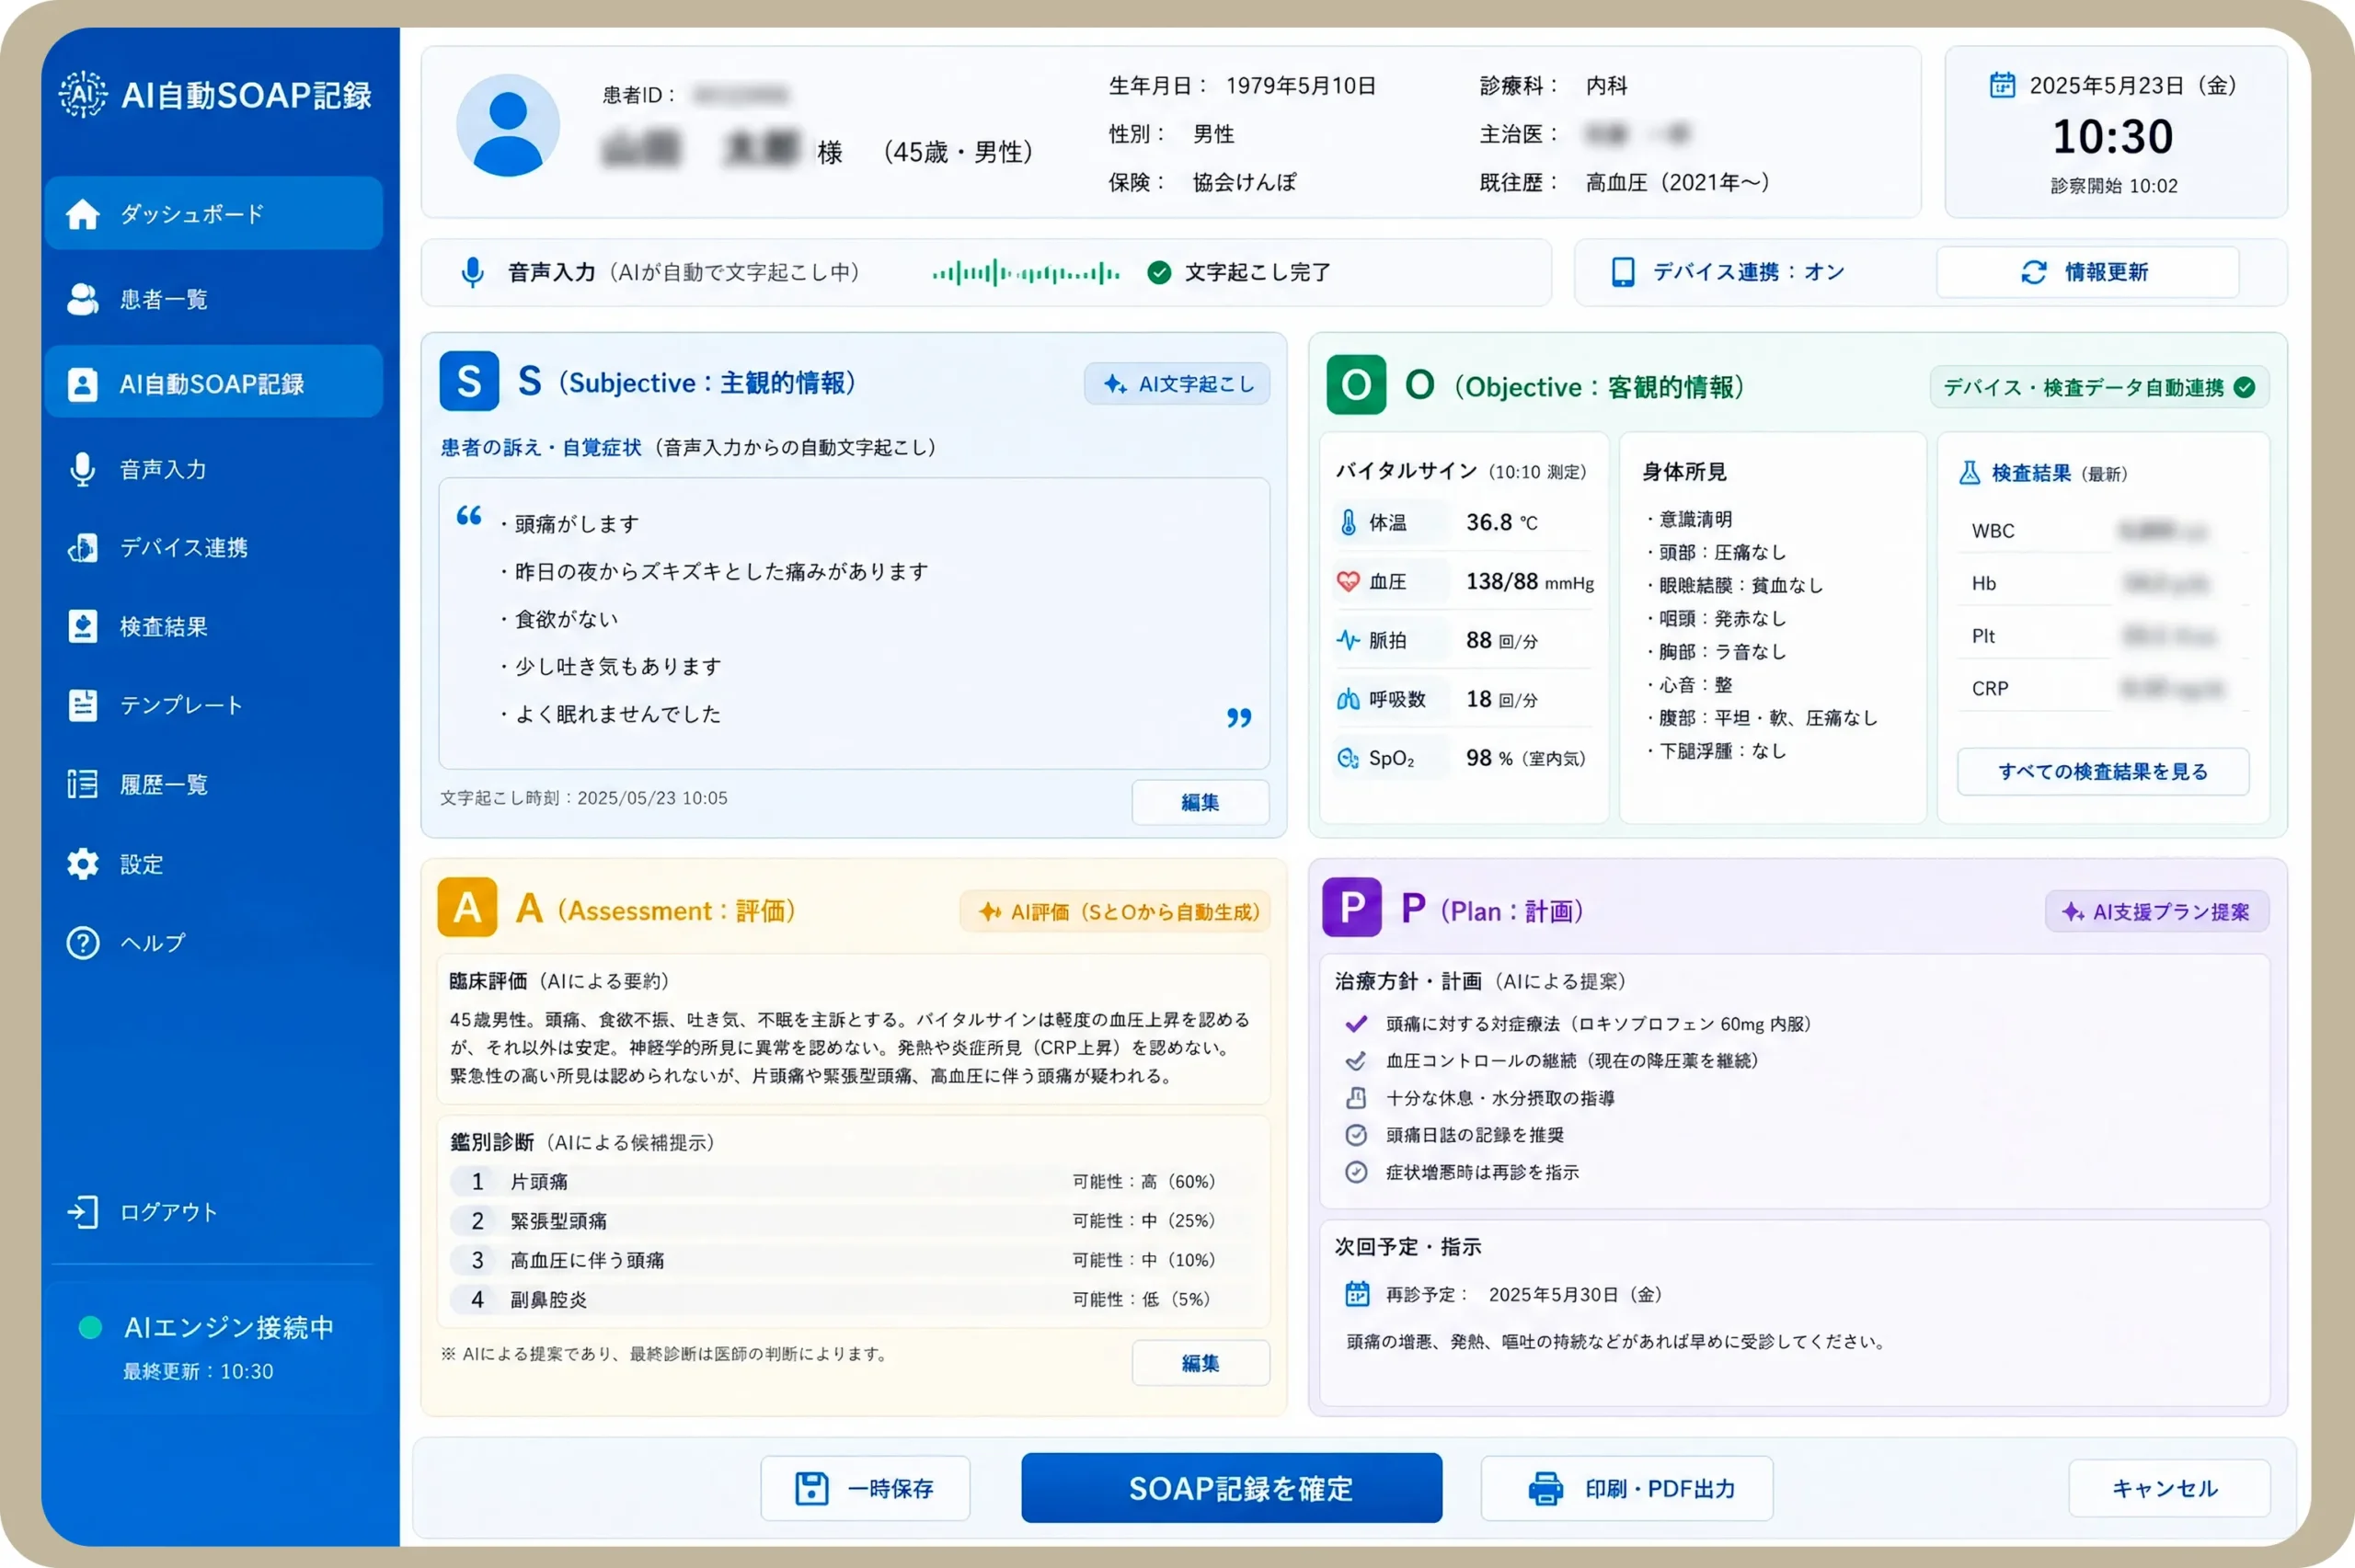Click the 脈拍 pulse wave icon

coord(1348,640)
